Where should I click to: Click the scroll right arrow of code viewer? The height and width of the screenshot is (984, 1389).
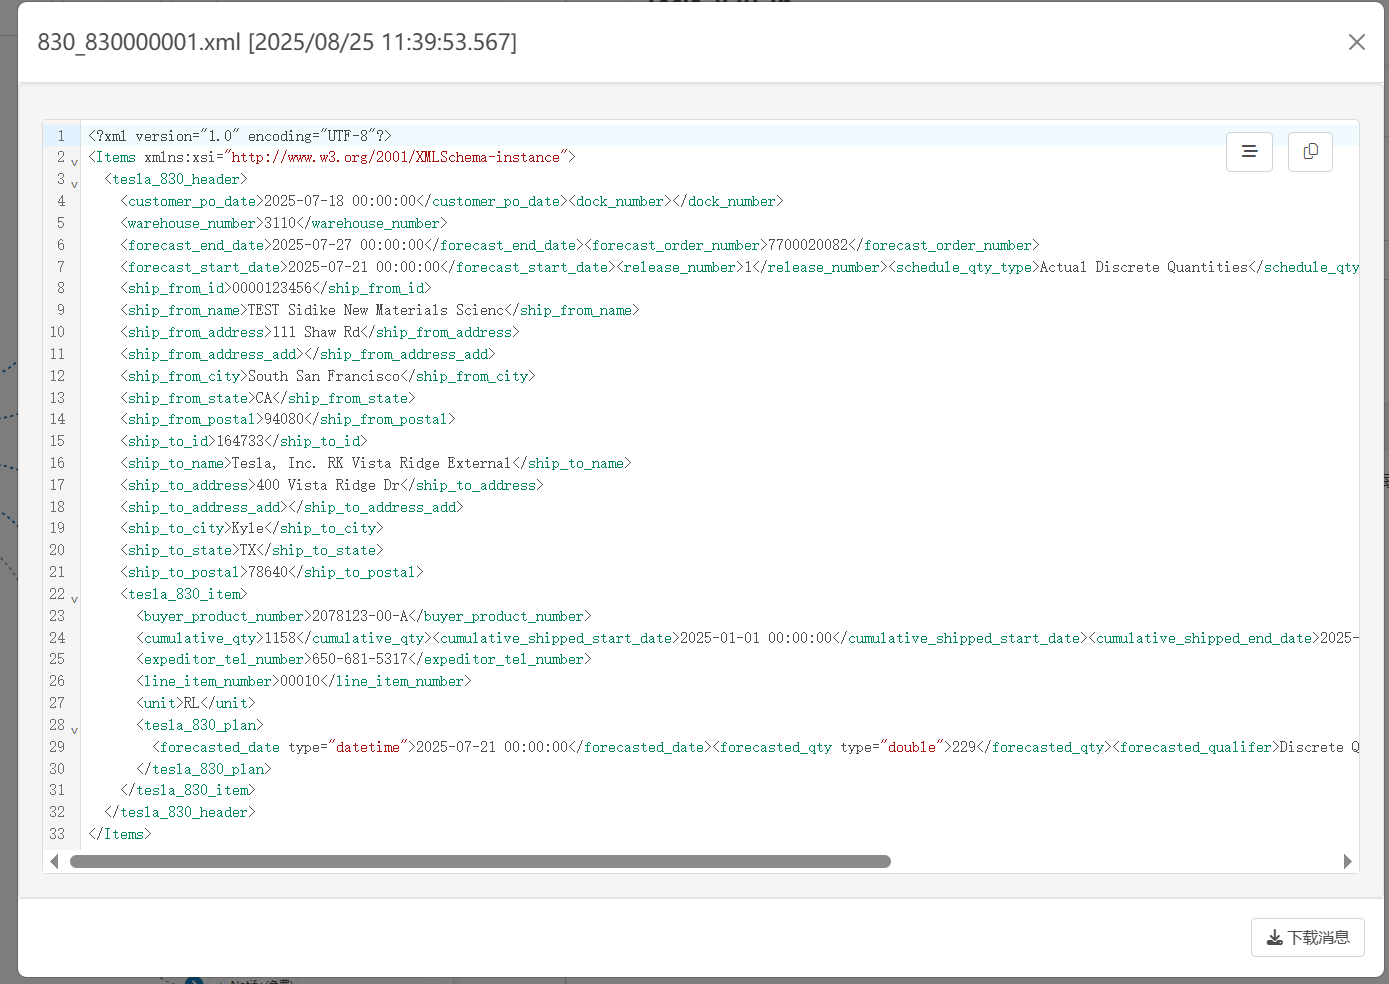(x=1347, y=862)
